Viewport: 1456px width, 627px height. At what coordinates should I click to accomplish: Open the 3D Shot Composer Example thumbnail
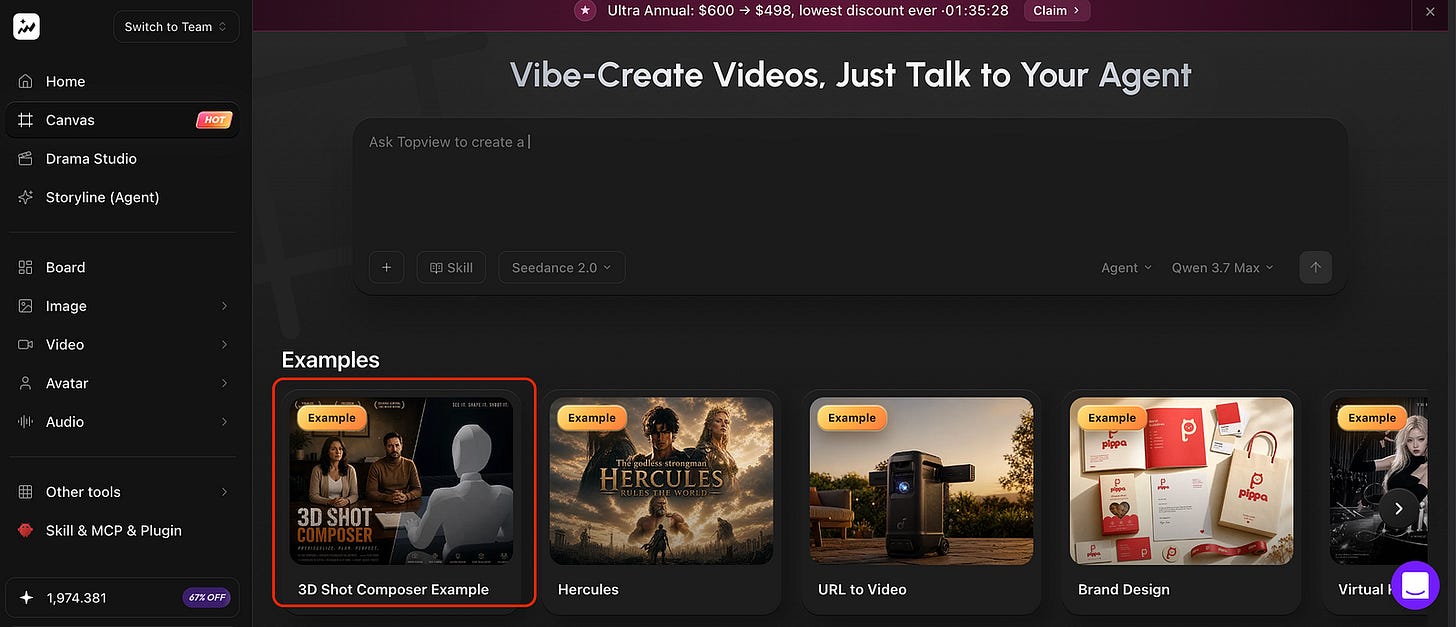(401, 481)
